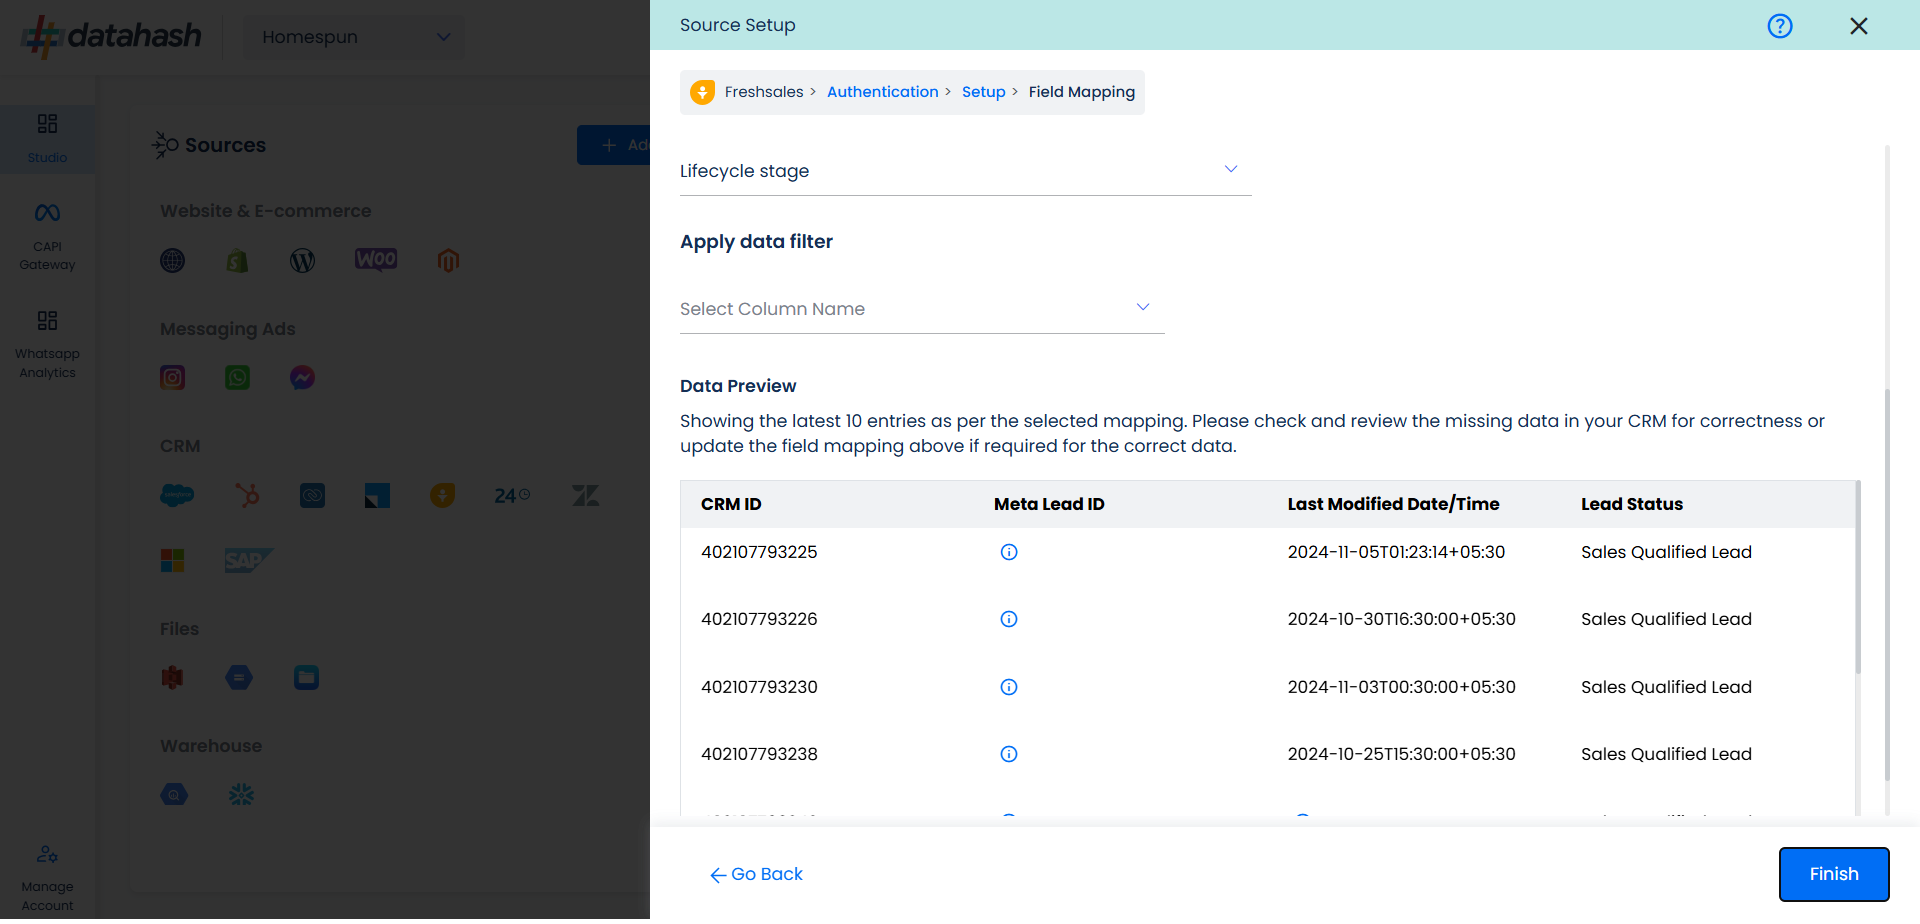Close the Source Setup panel
Screen dimensions: 1920x924
pyautogui.click(x=1858, y=26)
